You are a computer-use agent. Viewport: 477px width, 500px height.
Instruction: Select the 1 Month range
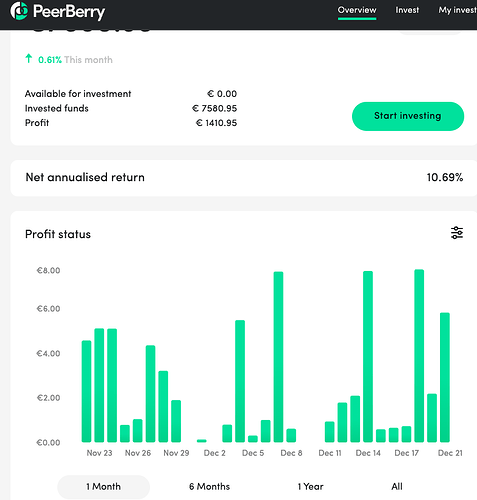[x=103, y=487]
